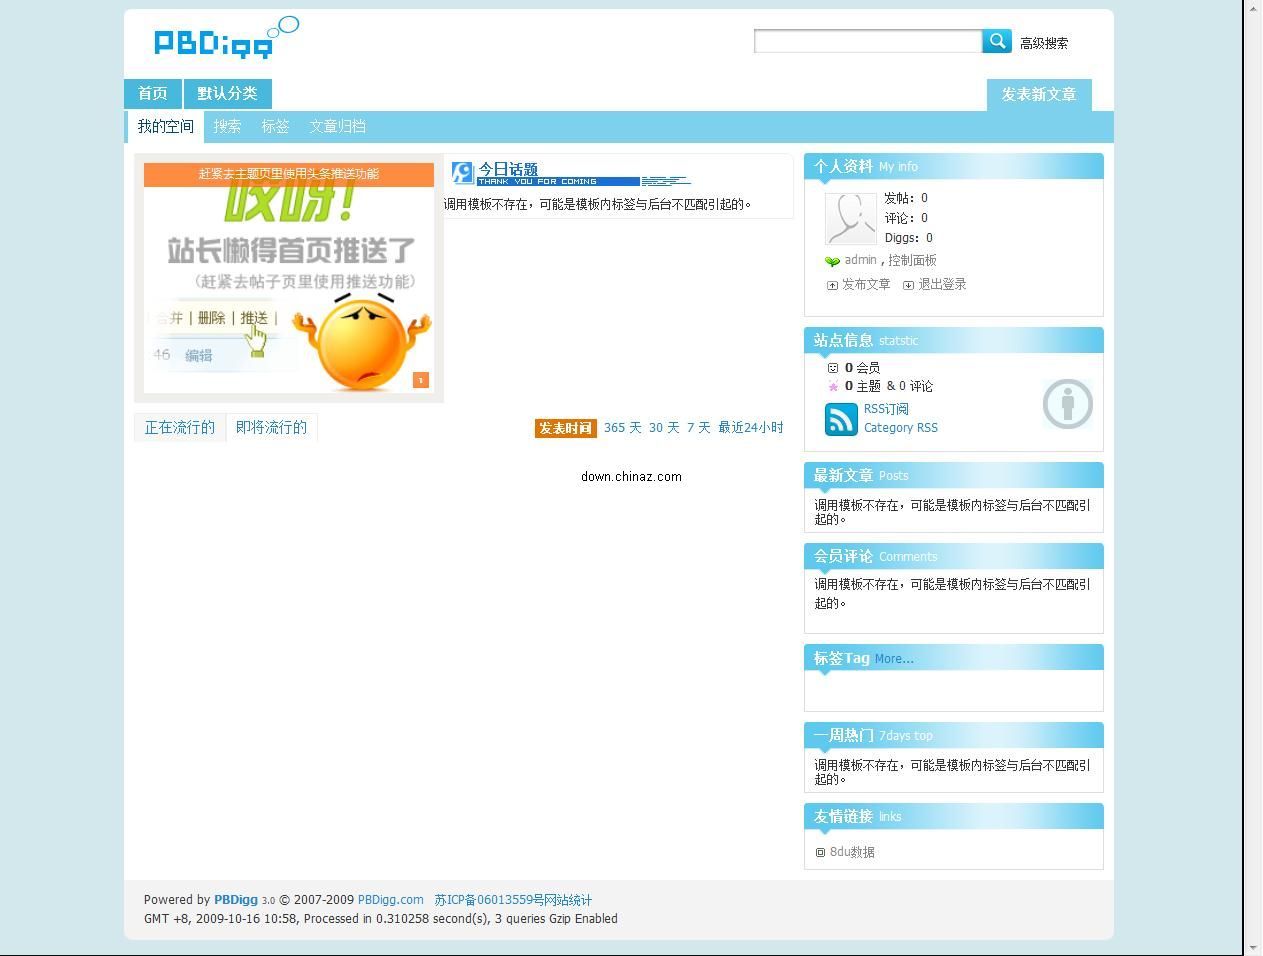Filter by 最近24小时
Image resolution: width=1263 pixels, height=956 pixels.
751,428
